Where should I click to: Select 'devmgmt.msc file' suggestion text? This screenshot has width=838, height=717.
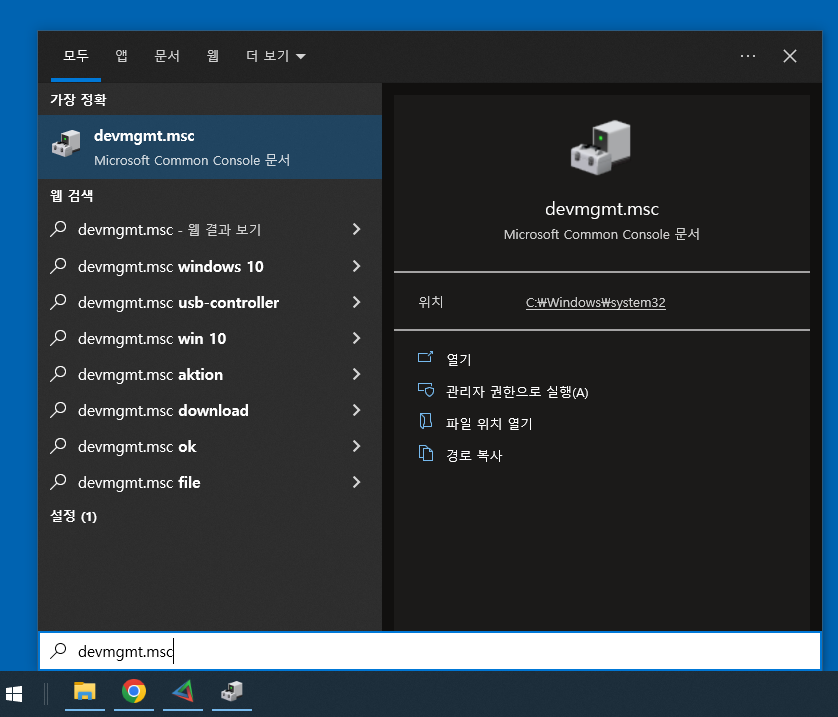tap(139, 482)
